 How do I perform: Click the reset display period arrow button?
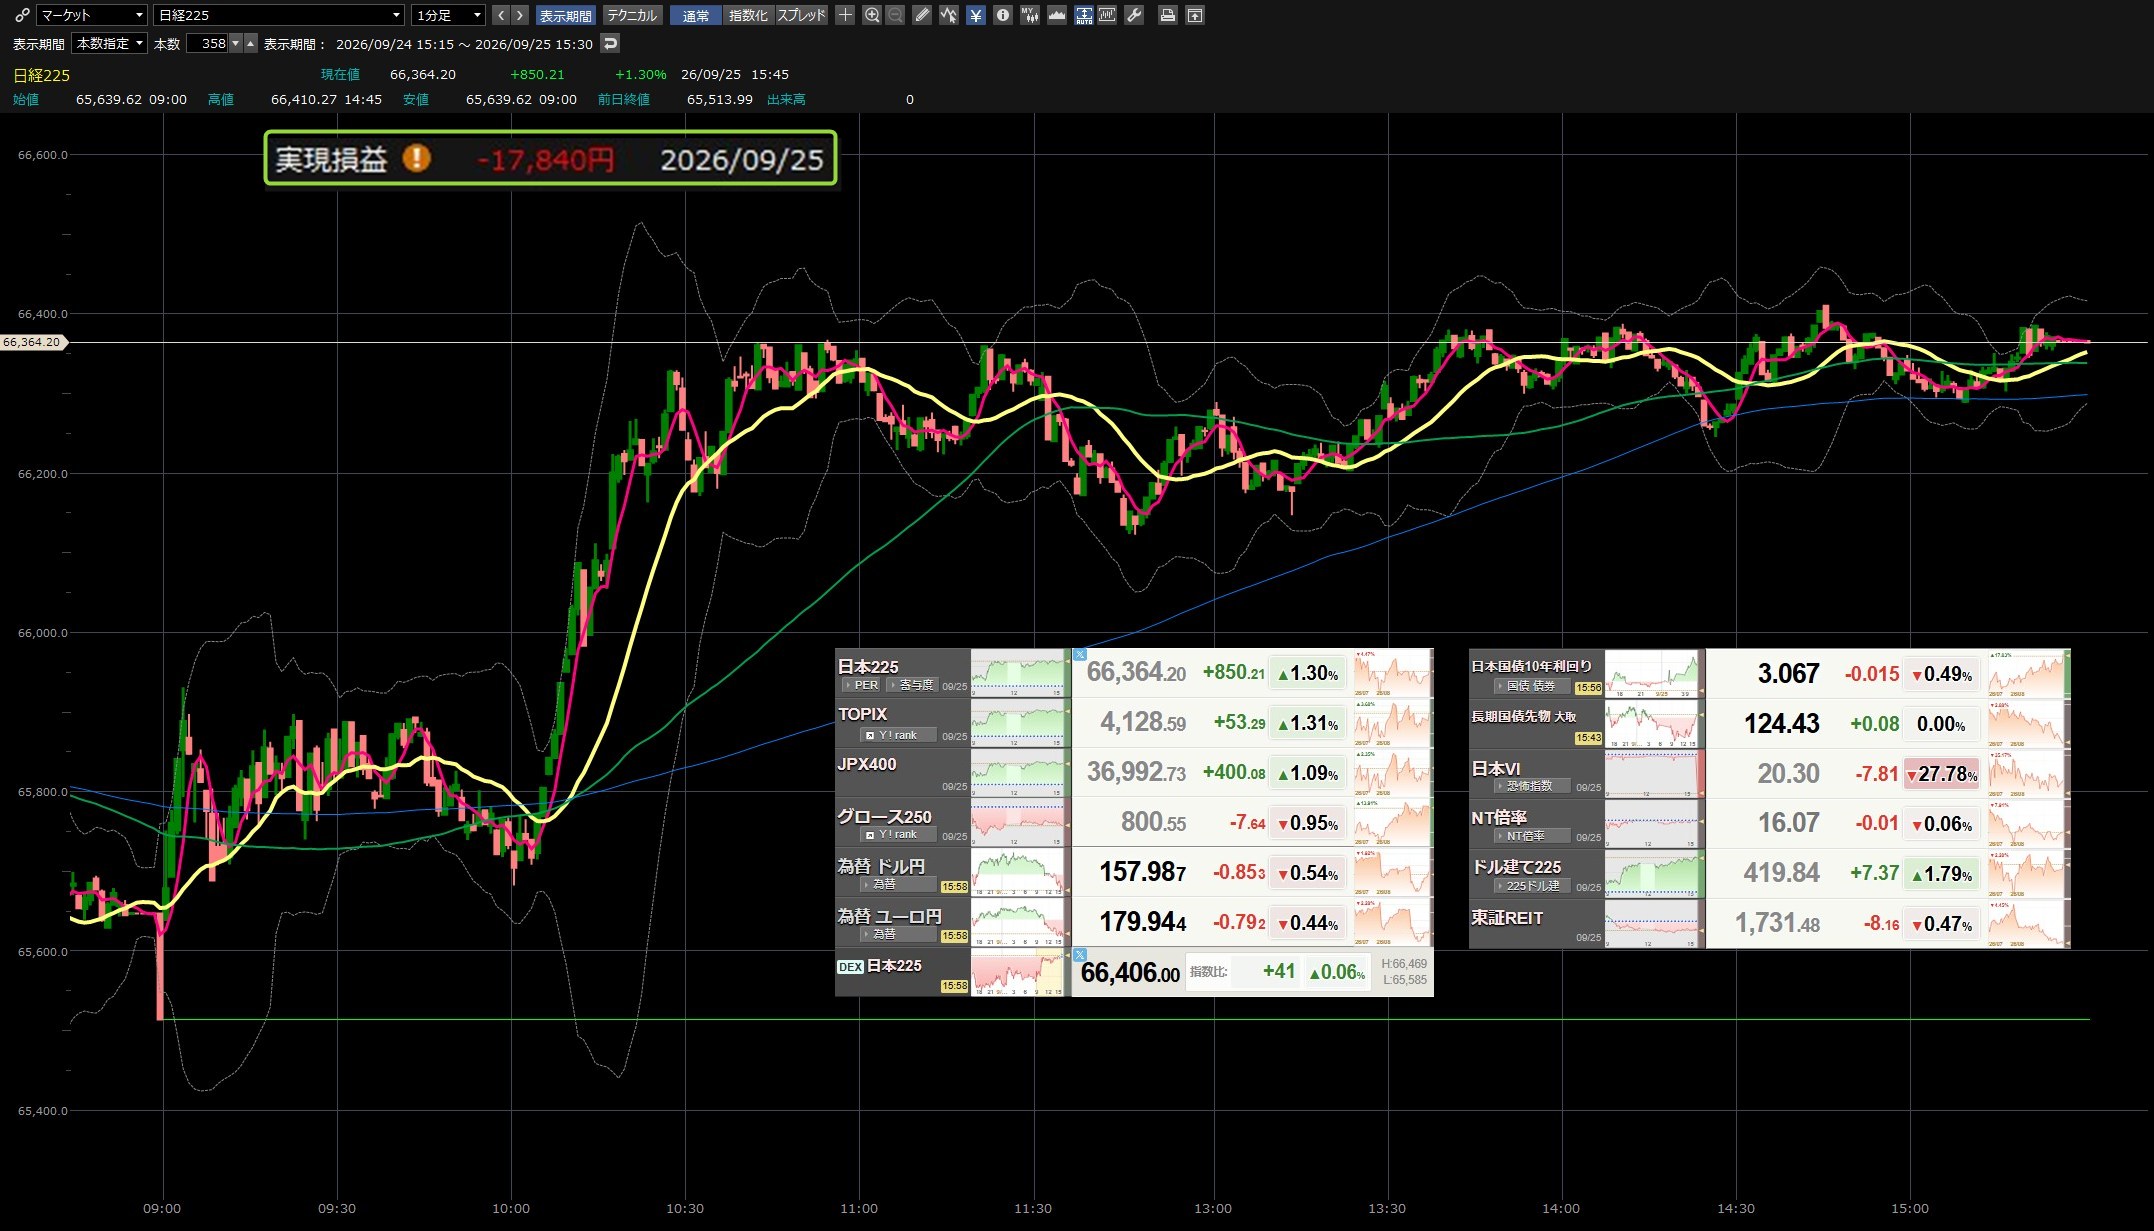(x=610, y=43)
